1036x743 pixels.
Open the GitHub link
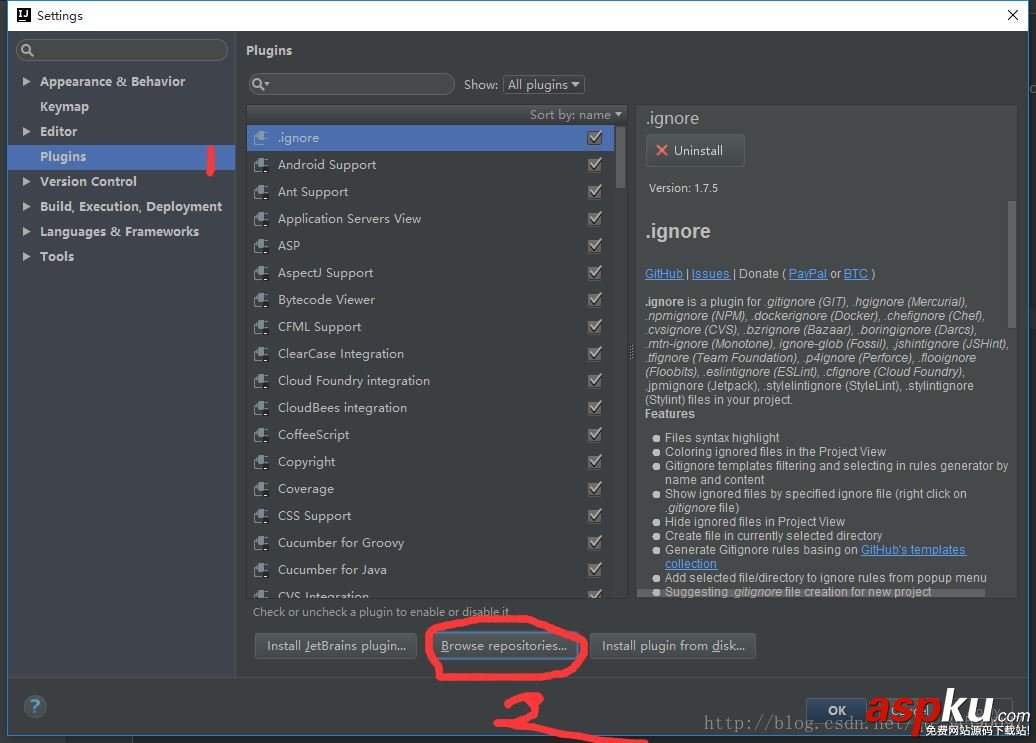[x=663, y=273]
